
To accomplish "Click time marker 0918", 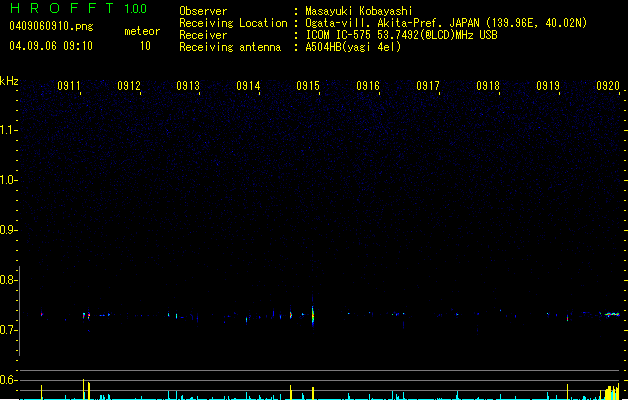I will click(x=488, y=86).
